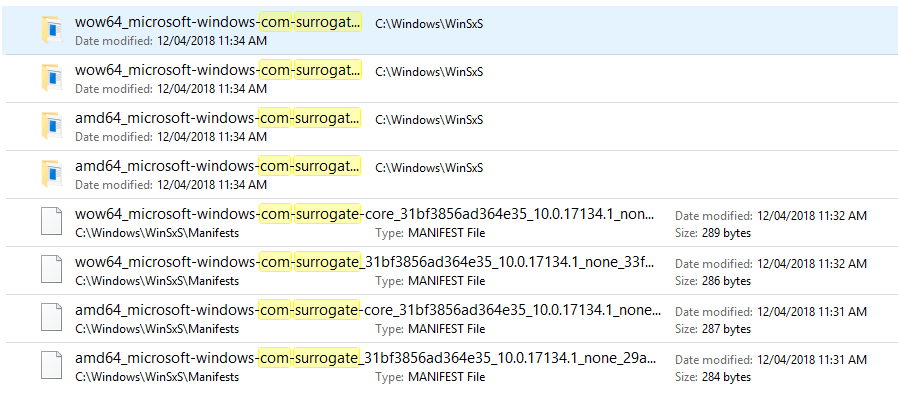This screenshot has width=898, height=407.
Task: Click Date modified 11:34 AM in highlighted row
Action: tap(171, 41)
